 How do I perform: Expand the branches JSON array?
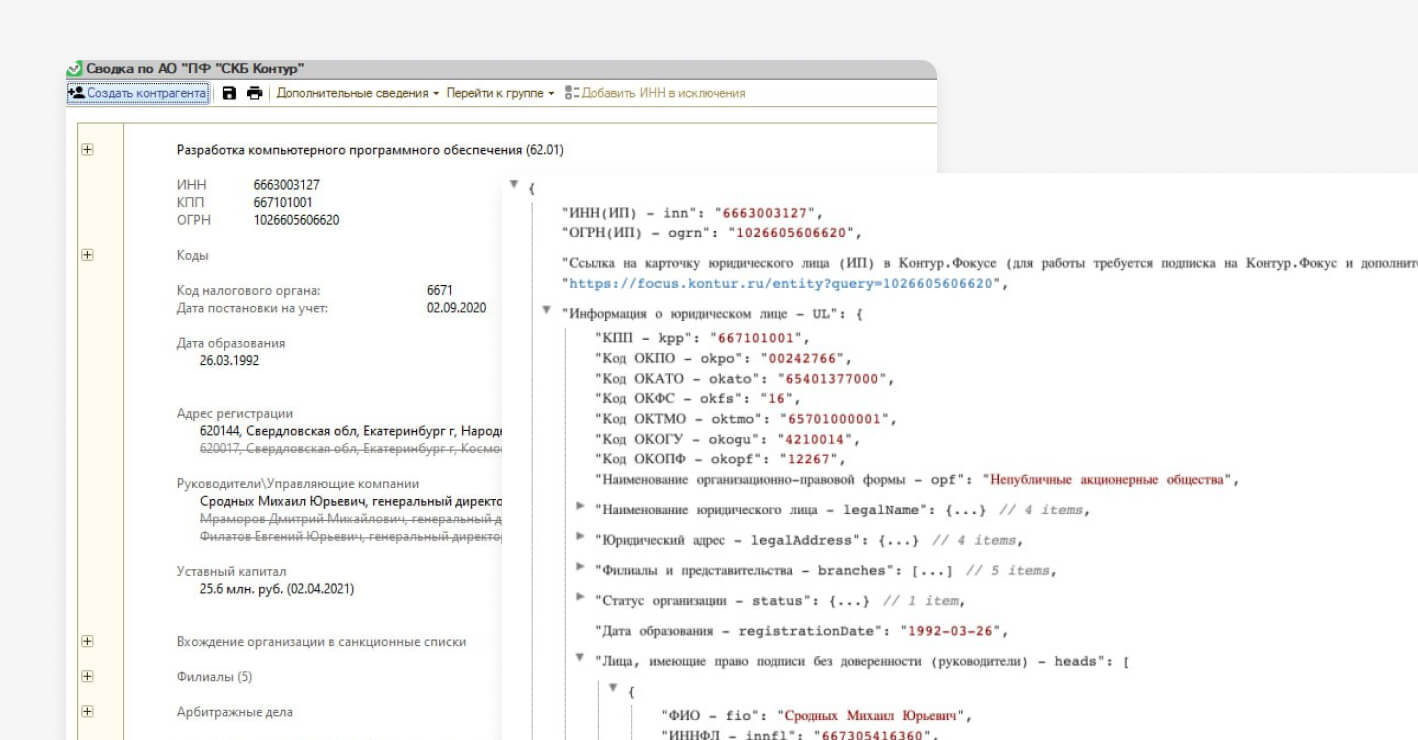(580, 567)
